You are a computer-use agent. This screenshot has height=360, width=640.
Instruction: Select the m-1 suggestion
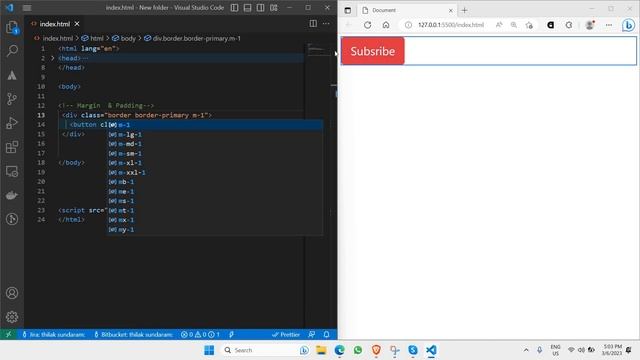point(215,125)
